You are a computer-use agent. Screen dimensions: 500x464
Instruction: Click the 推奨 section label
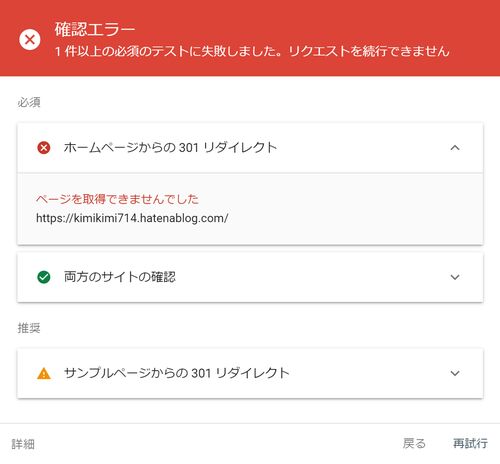point(29,328)
